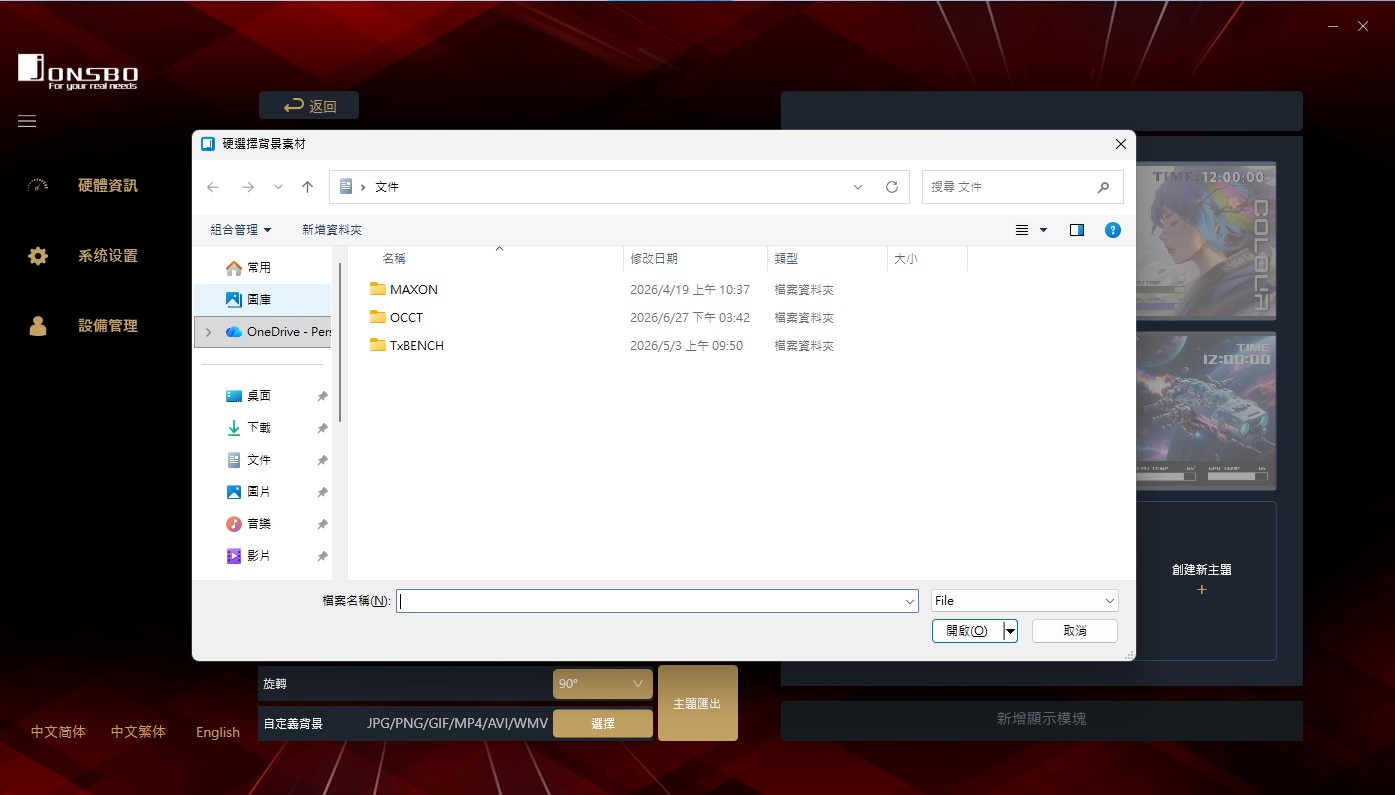This screenshot has width=1395, height=795.
Task: Click the 主題匯出 button
Action: [698, 703]
